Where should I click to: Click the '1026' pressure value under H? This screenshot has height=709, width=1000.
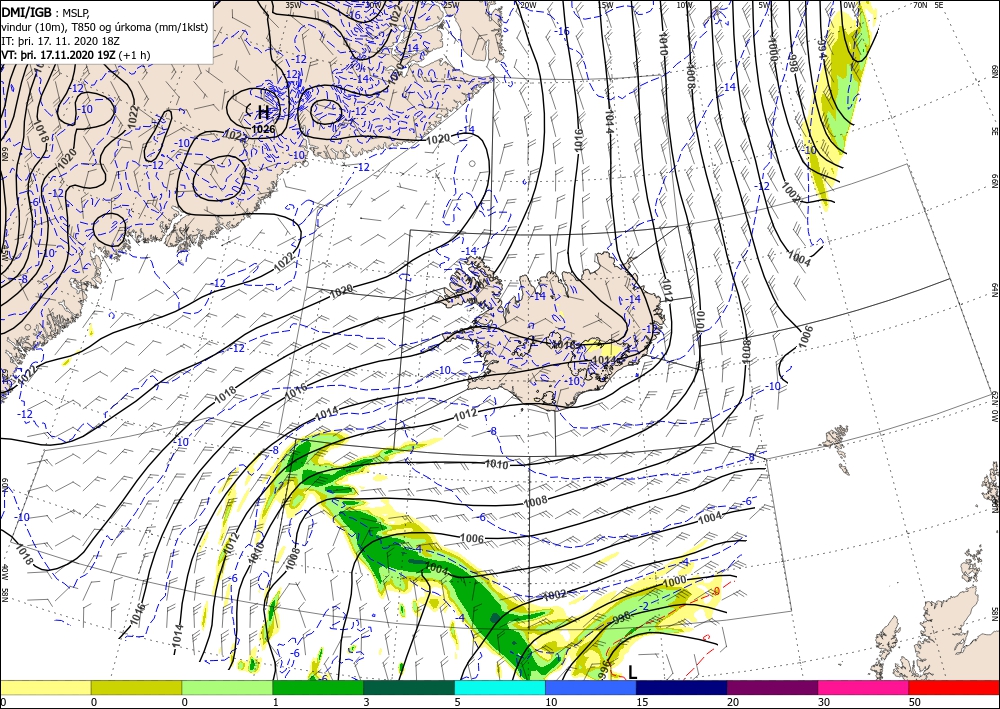(263, 129)
